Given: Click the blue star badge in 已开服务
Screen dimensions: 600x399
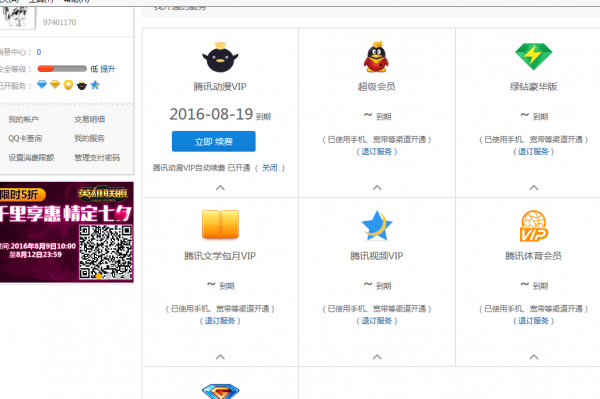Looking at the screenshot, I should [95, 85].
